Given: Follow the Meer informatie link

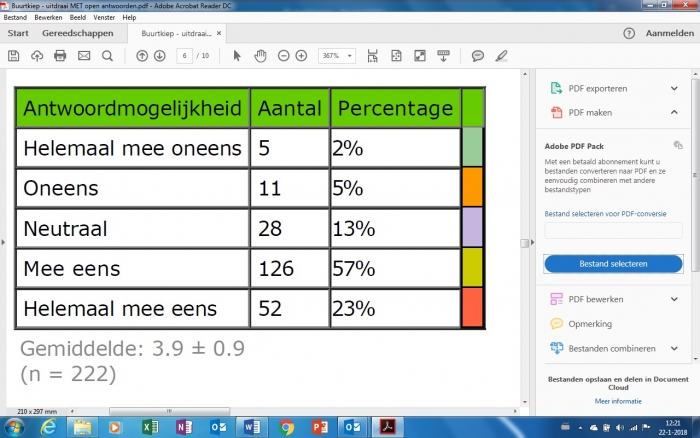Looking at the screenshot, I should [x=616, y=400].
